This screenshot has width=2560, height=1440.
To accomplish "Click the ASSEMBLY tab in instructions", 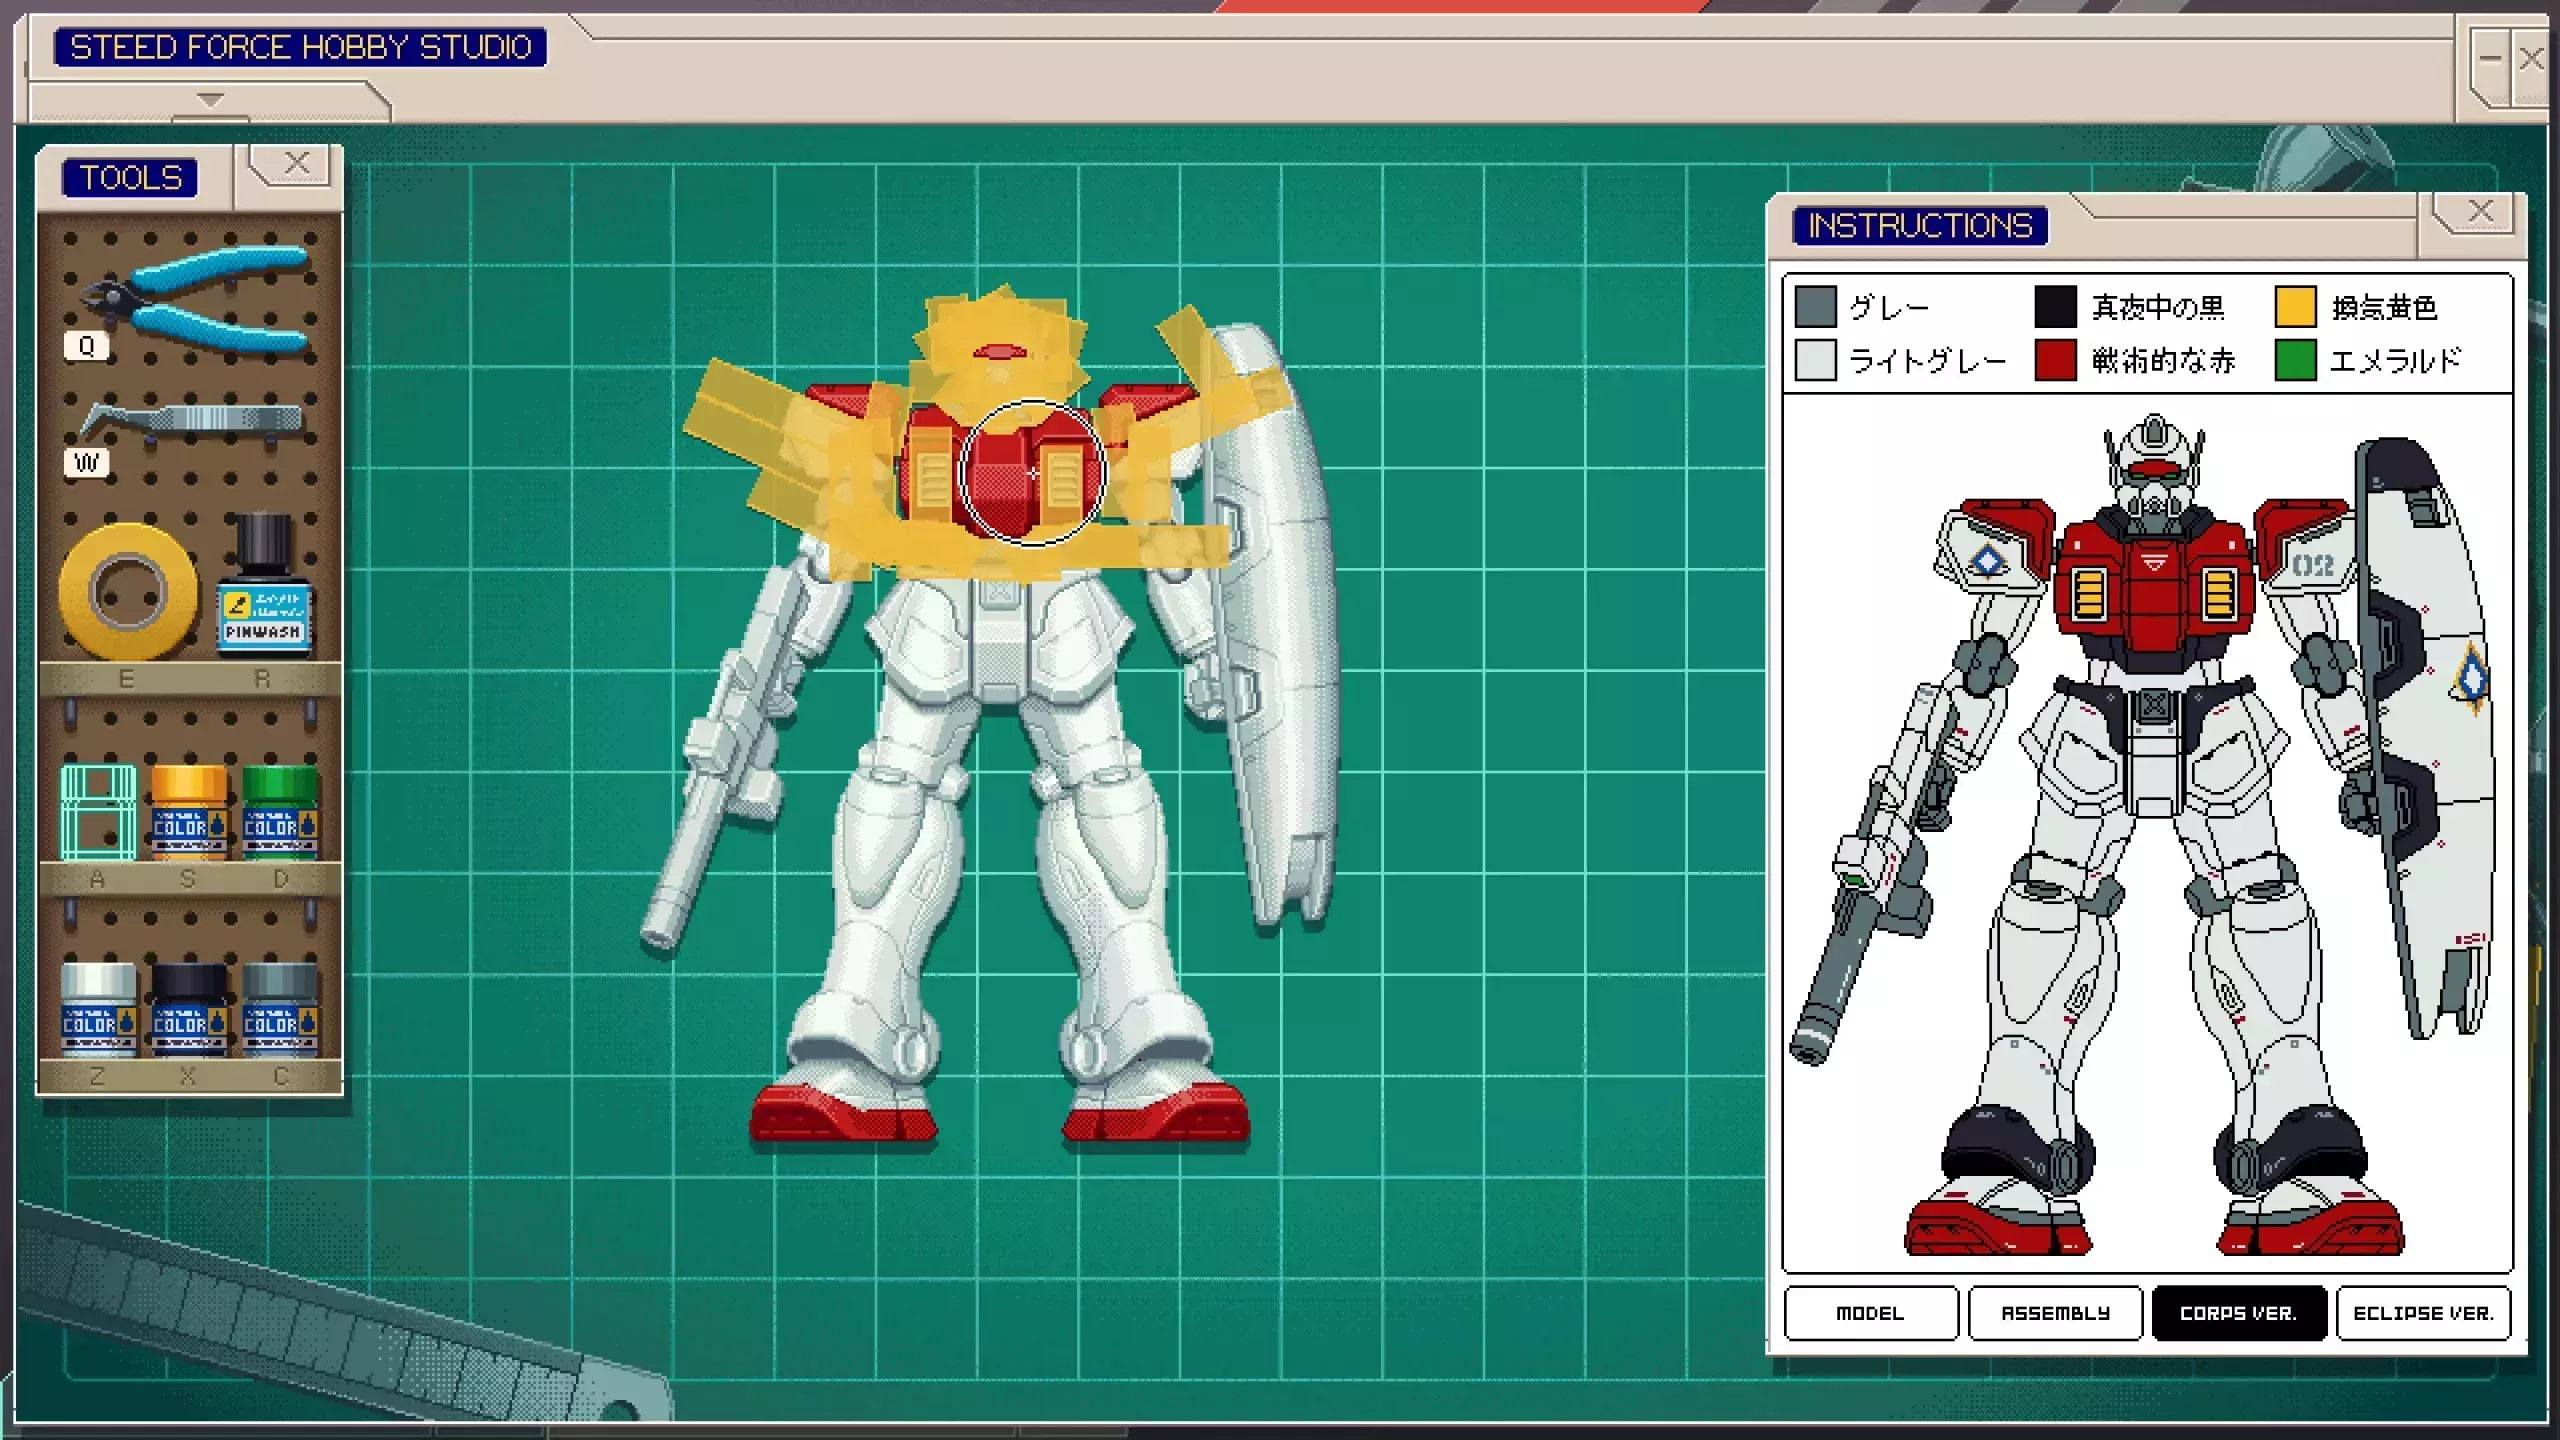I will [x=2054, y=1312].
